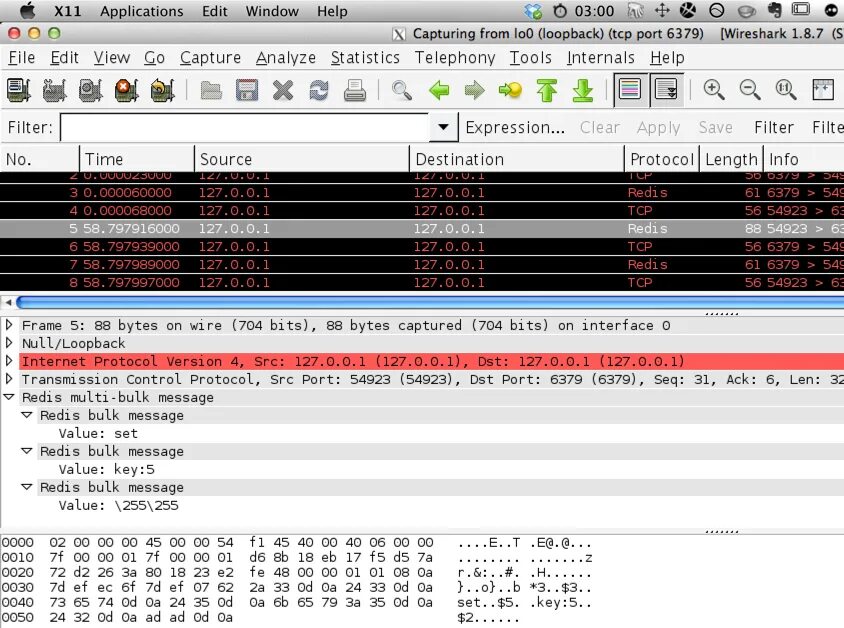The height and width of the screenshot is (628, 844).
Task: Close capture file X icon
Action: pos(283,90)
